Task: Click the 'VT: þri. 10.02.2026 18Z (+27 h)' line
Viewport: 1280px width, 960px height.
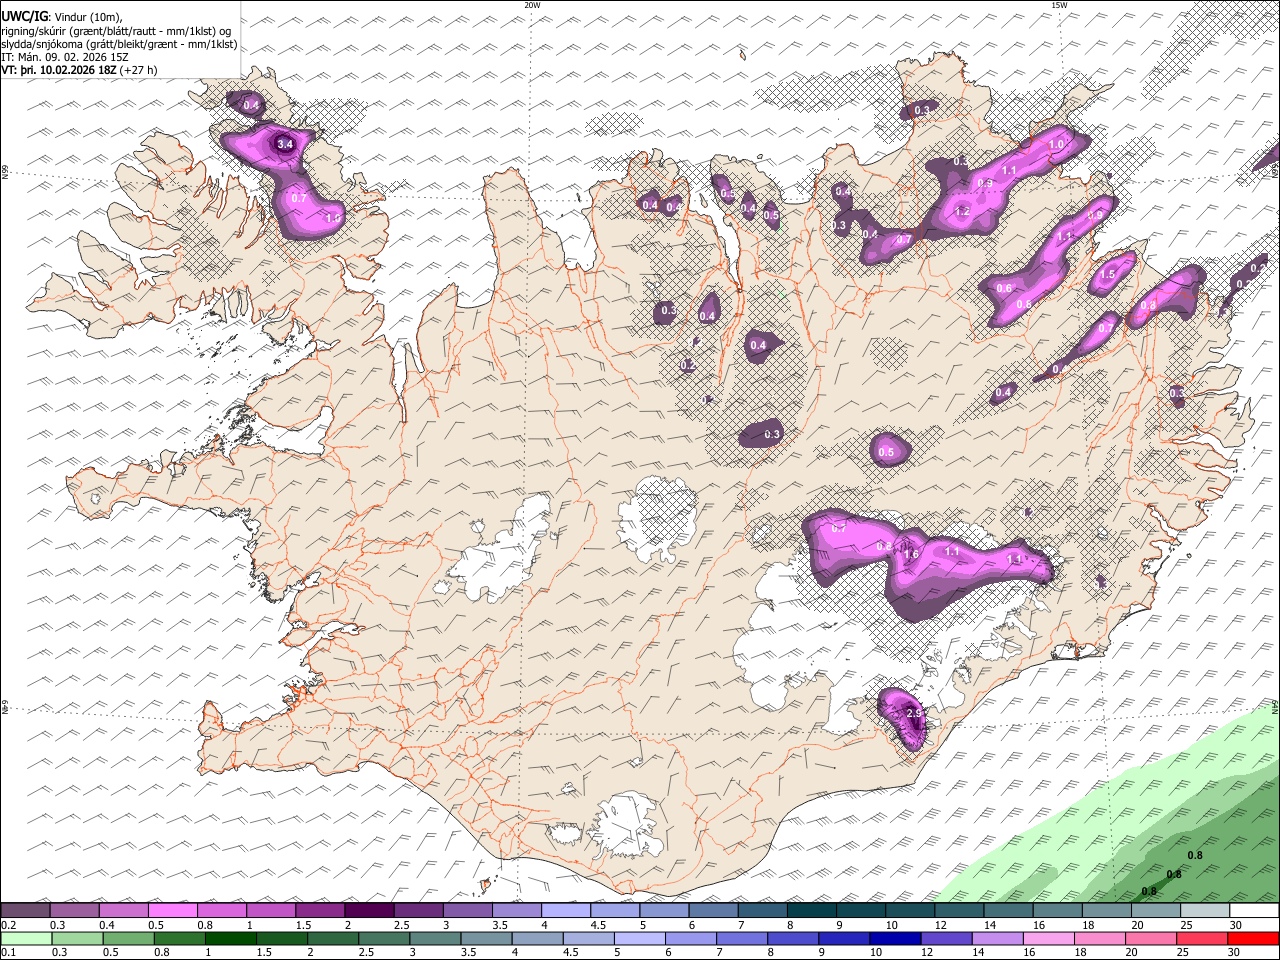Action: [x=79, y=71]
